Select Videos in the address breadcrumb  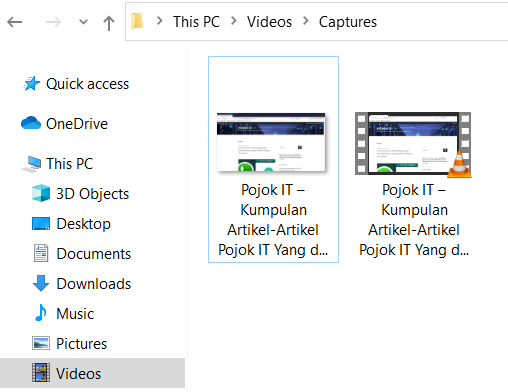pos(269,22)
